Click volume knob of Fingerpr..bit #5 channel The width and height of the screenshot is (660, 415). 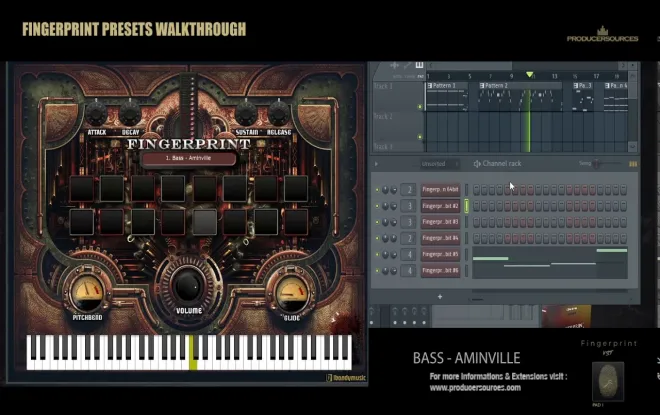pyautogui.click(x=394, y=254)
